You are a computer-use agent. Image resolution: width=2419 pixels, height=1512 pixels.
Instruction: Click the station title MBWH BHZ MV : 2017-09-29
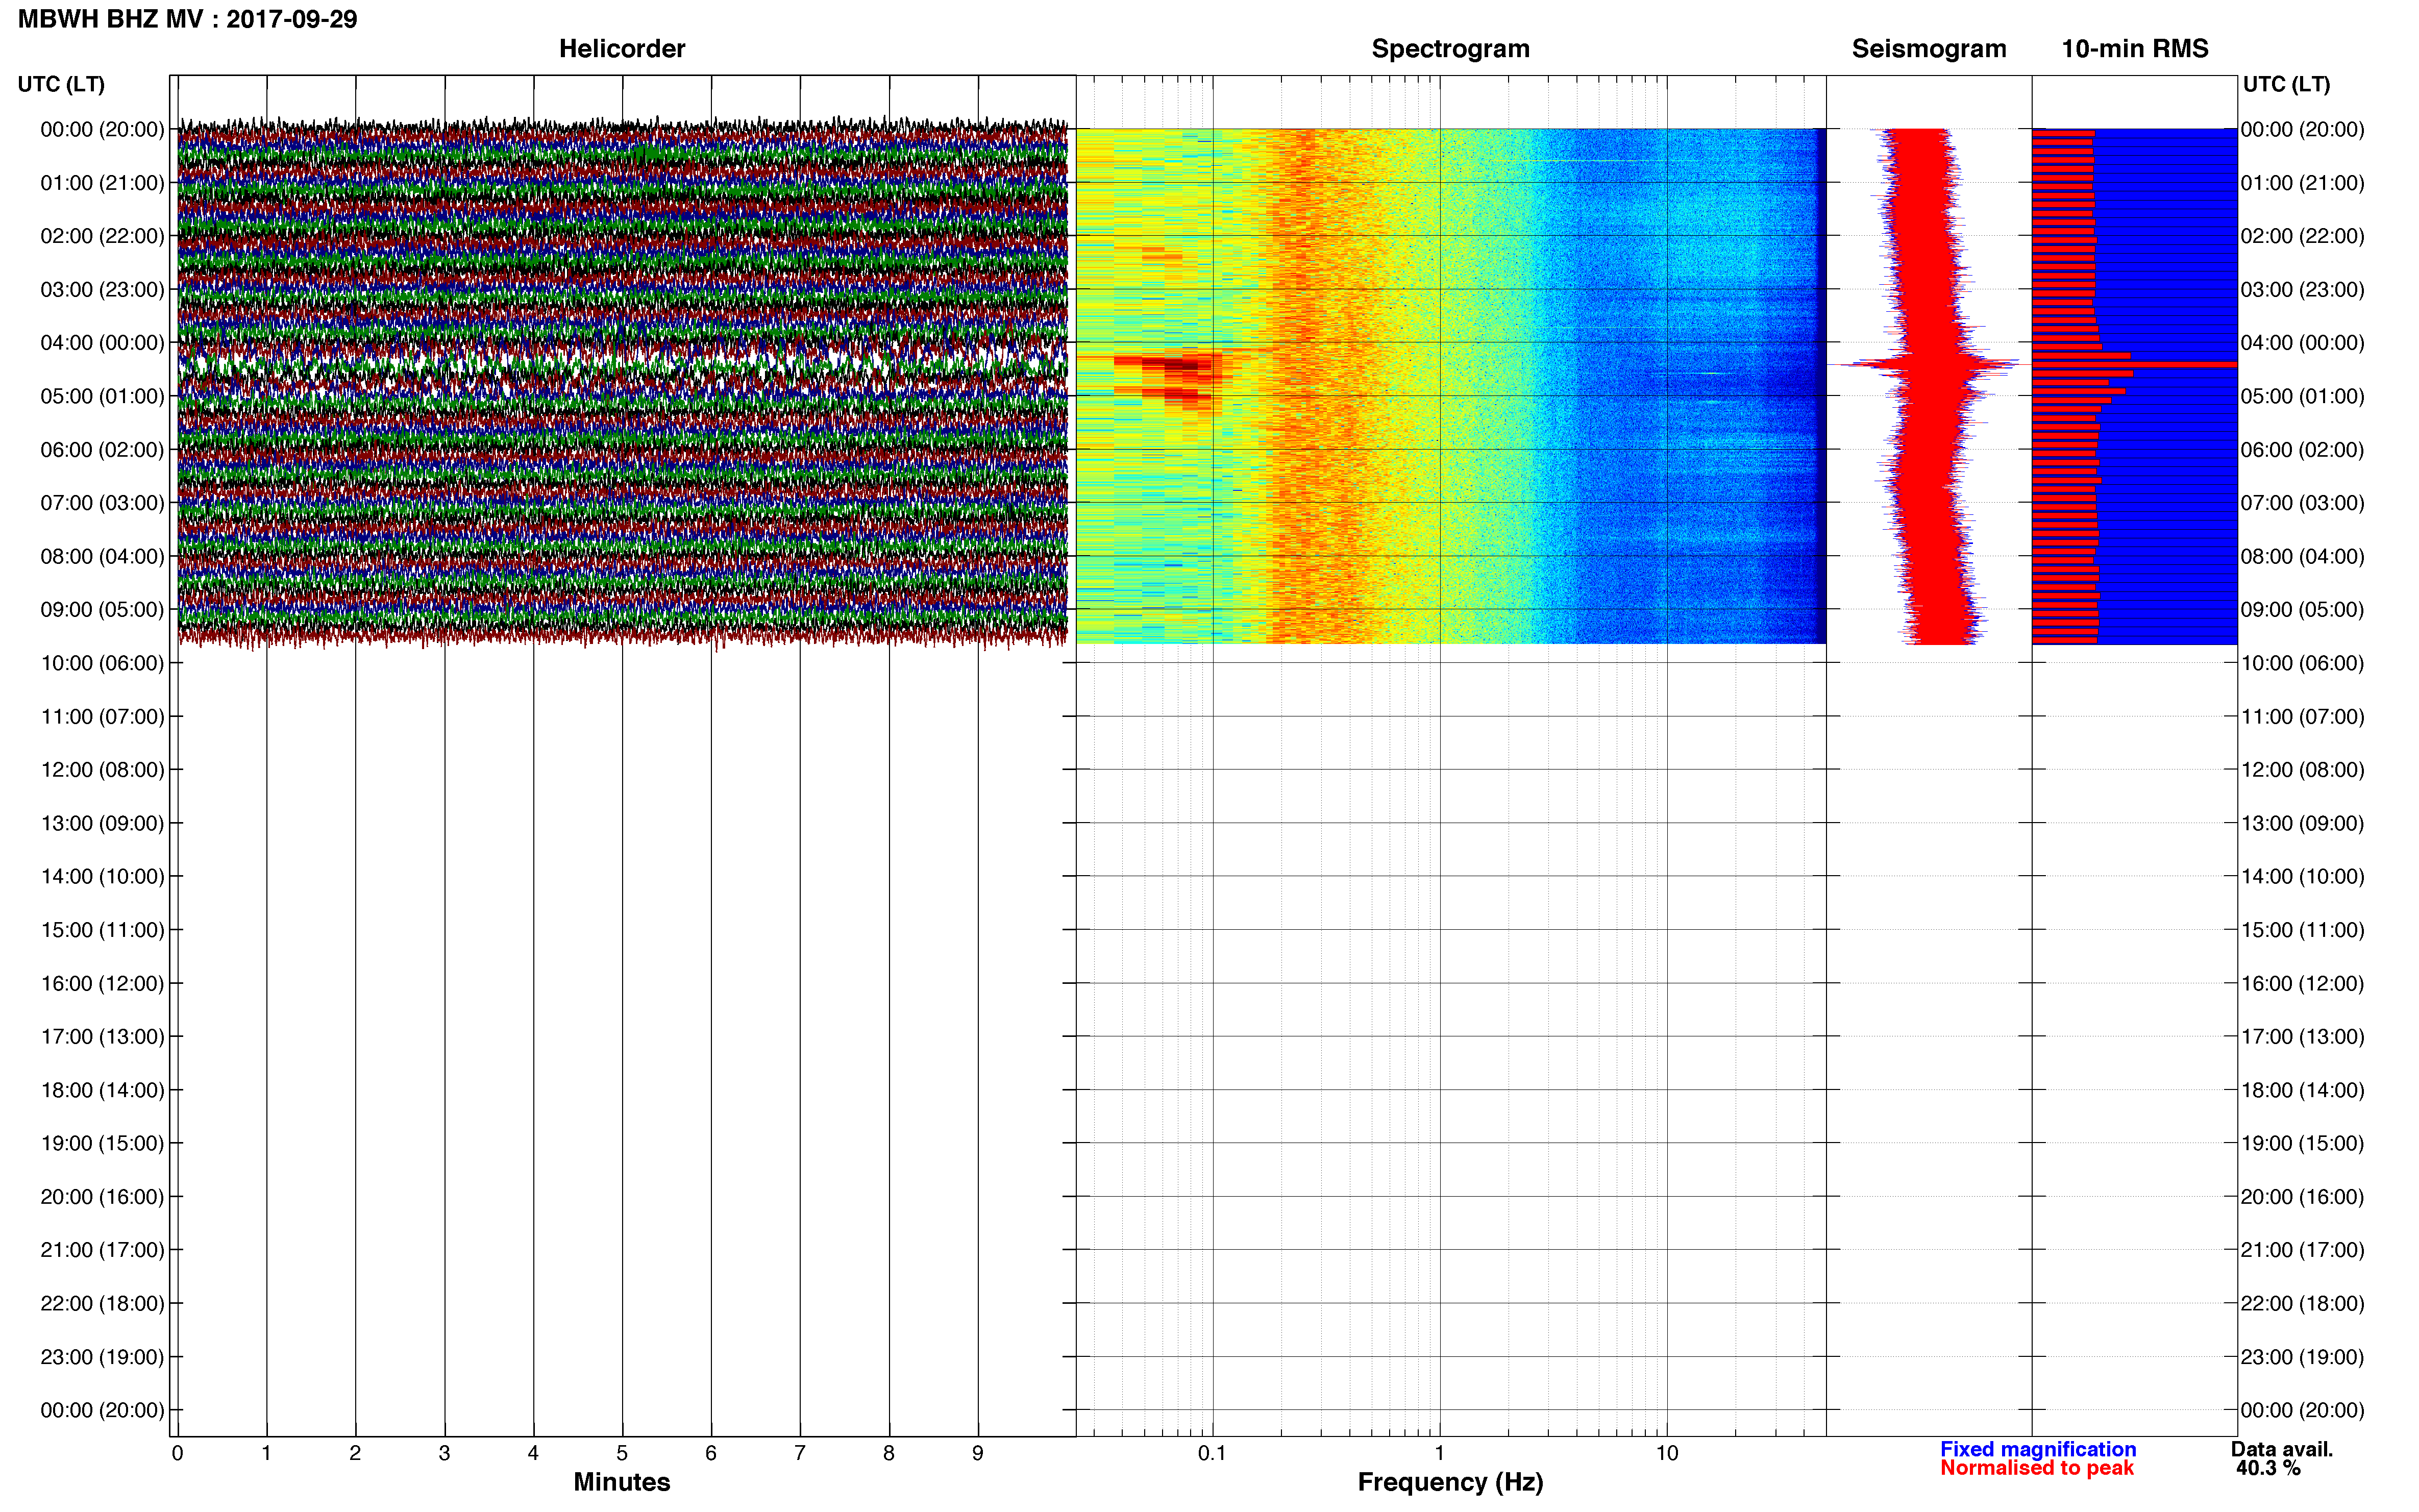188,19
